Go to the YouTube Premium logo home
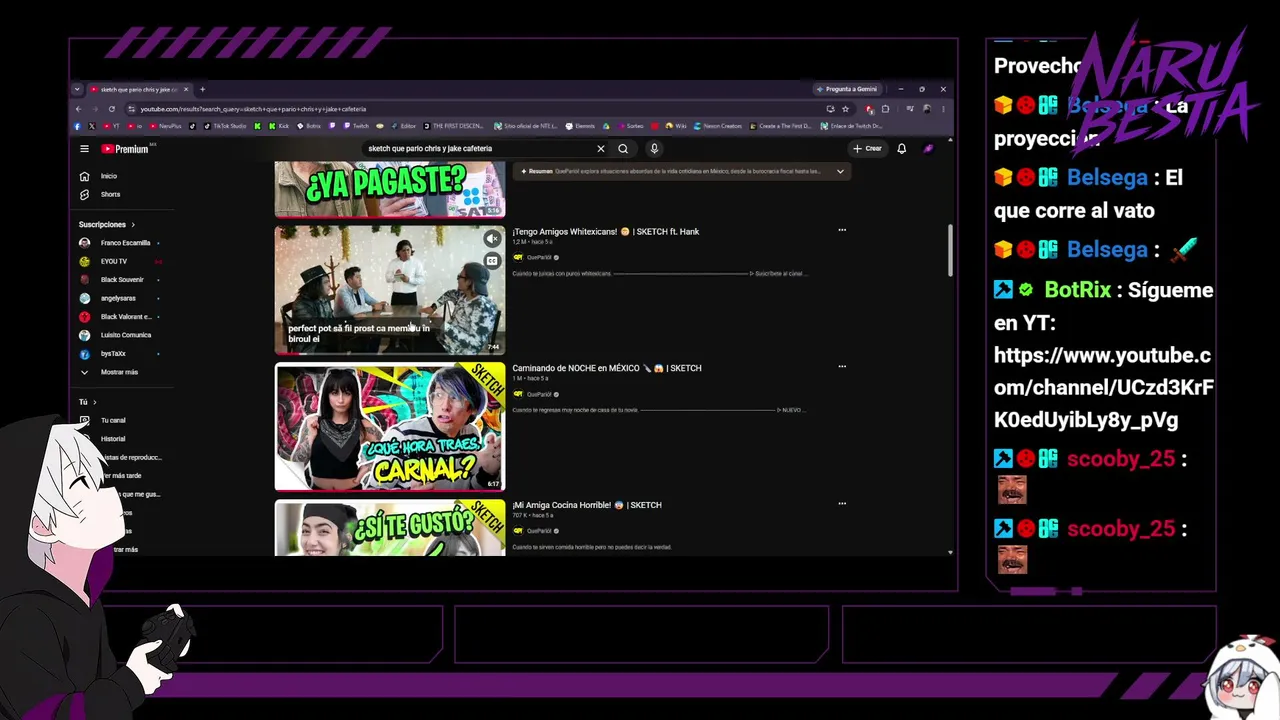Viewport: 1280px width, 720px height. 125,149
